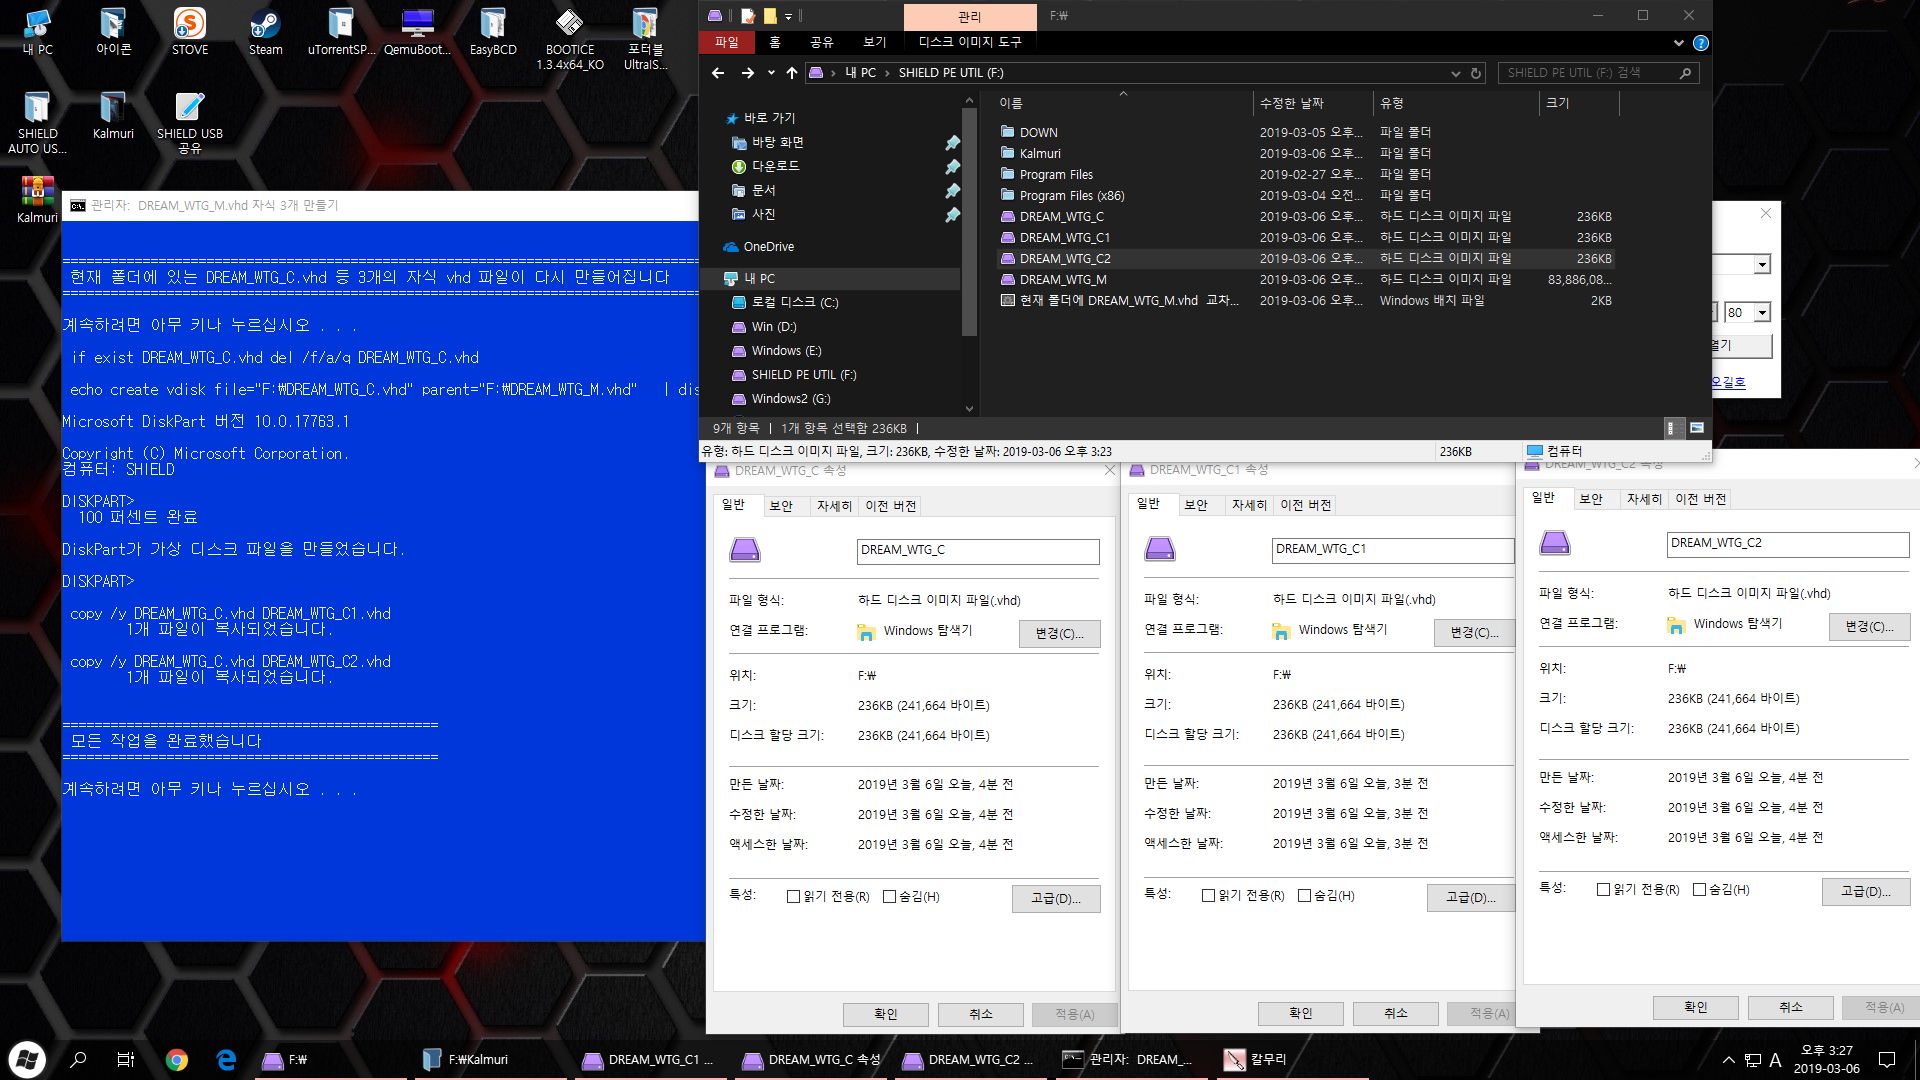The height and width of the screenshot is (1080, 1920).
Task: Launch the Steam desktop icon
Action: 265,32
